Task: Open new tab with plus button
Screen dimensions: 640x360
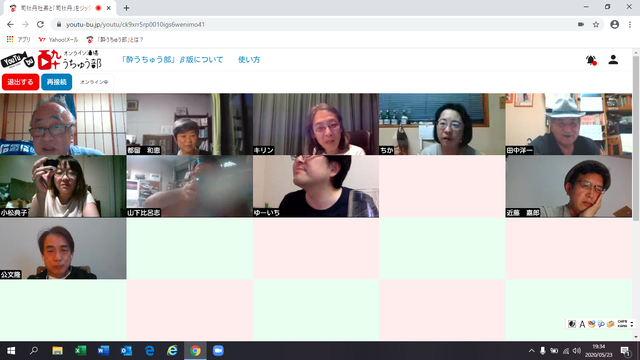Action: (126, 8)
